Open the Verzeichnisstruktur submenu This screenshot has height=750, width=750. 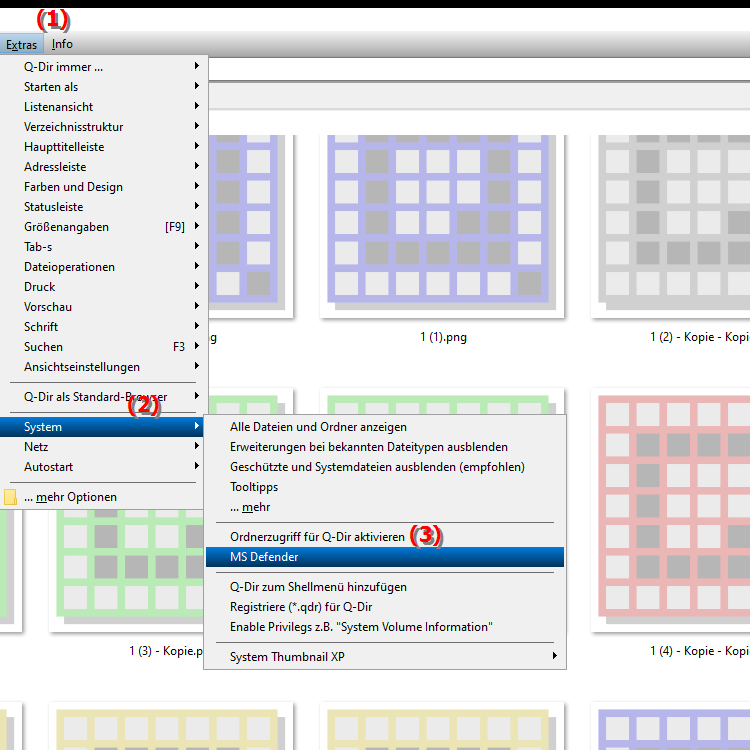(x=104, y=127)
